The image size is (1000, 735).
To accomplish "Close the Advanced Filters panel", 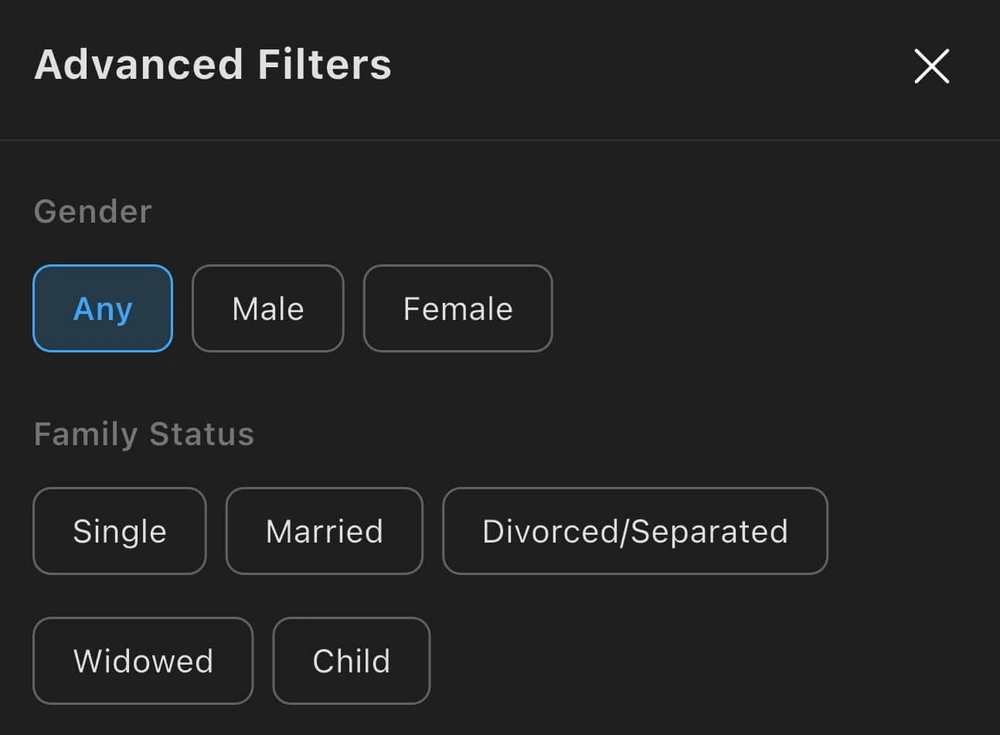I will (931, 67).
